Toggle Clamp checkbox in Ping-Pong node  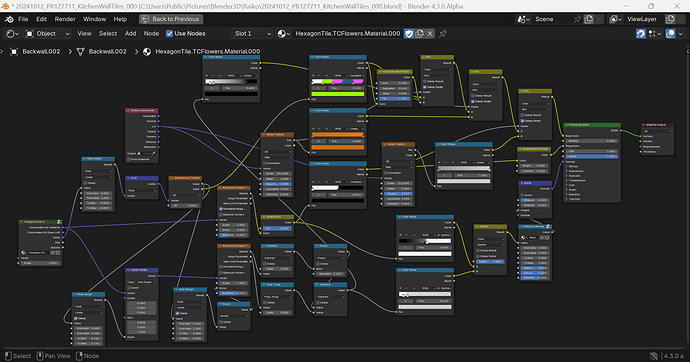pos(265,302)
